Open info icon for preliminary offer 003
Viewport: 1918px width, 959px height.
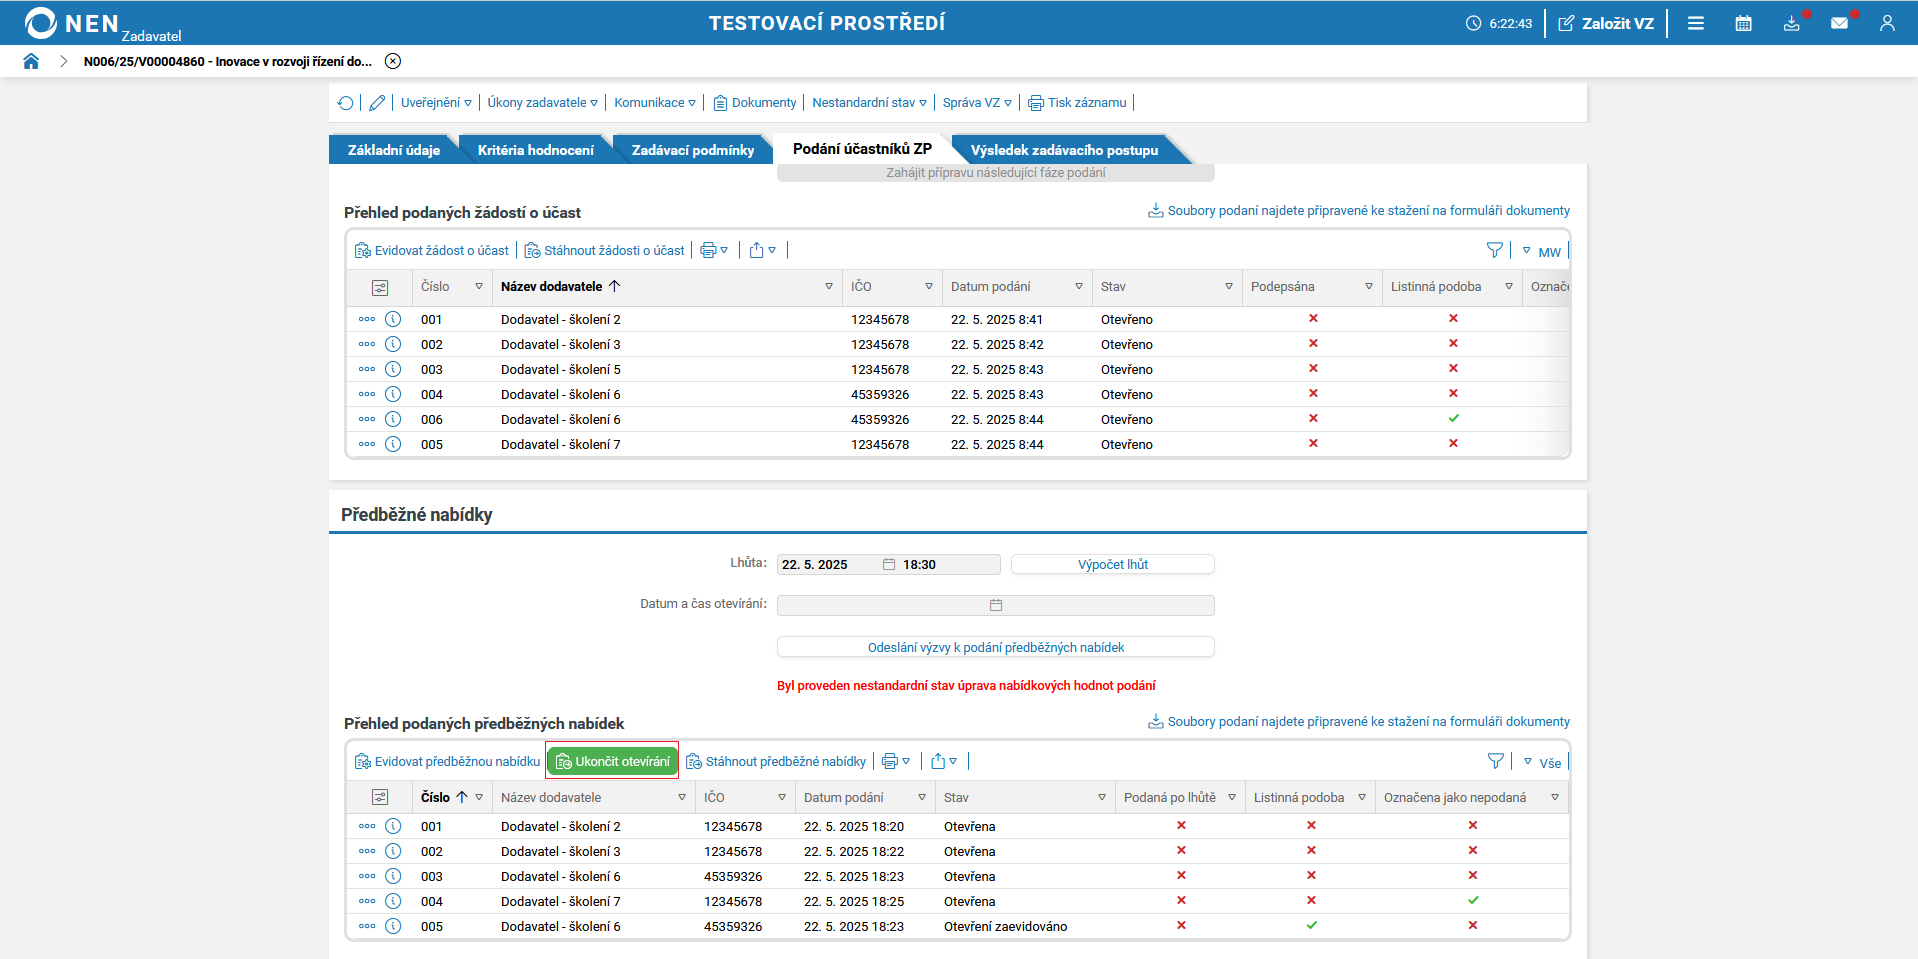pyautogui.click(x=393, y=876)
